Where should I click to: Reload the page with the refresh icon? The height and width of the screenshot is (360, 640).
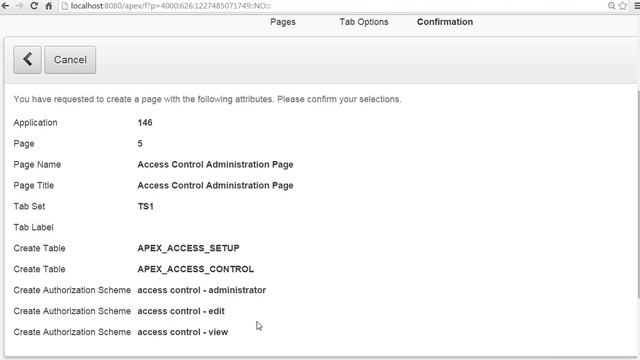(x=34, y=6)
